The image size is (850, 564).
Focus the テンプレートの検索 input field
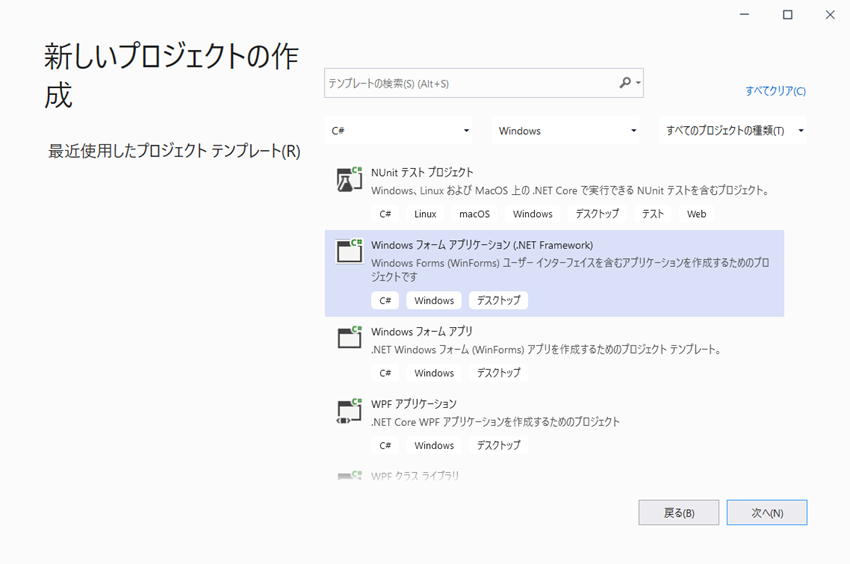tap(470, 83)
